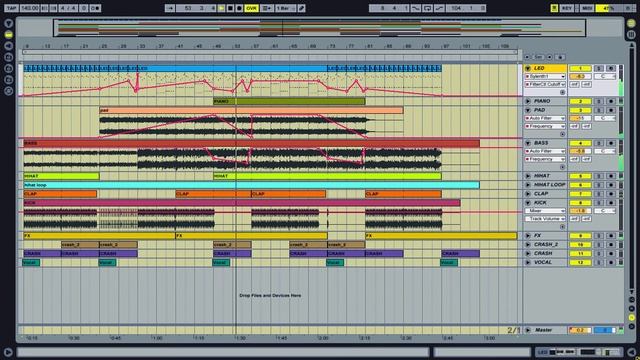Screen dimensions: 640x360
Task: Adjust the LED track volume slider
Action: coord(580,76)
